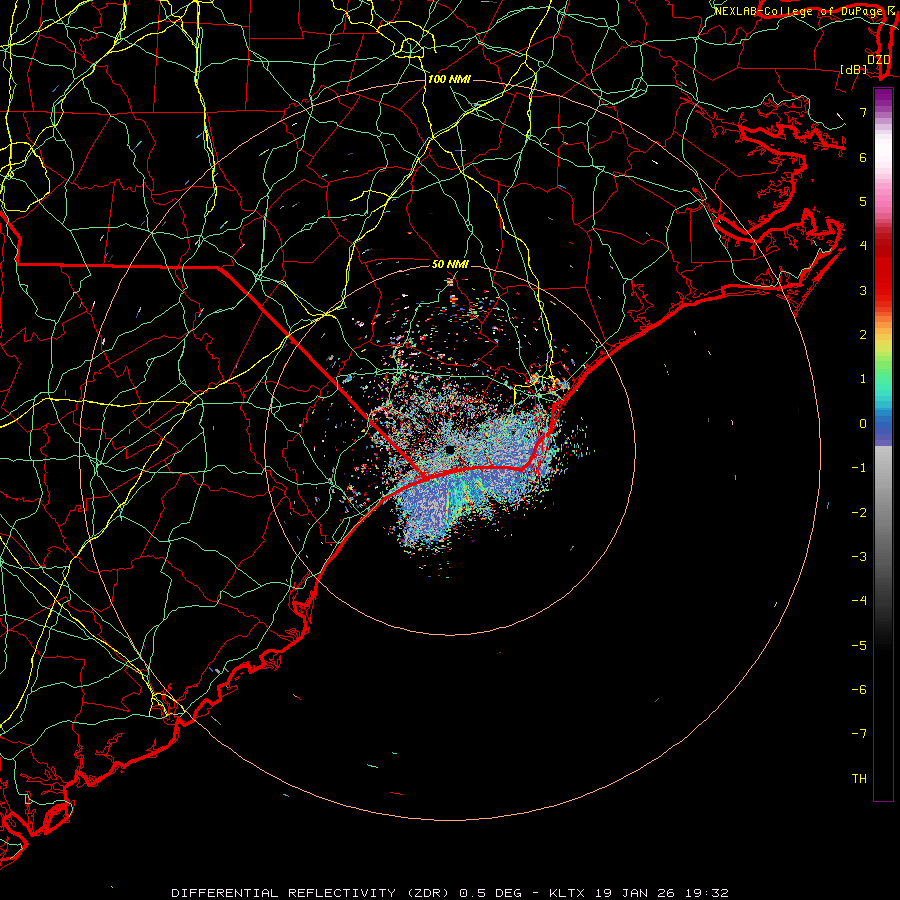This screenshot has height=900, width=900.
Task: Click the 6 value on the scale
Action: pos(863,157)
